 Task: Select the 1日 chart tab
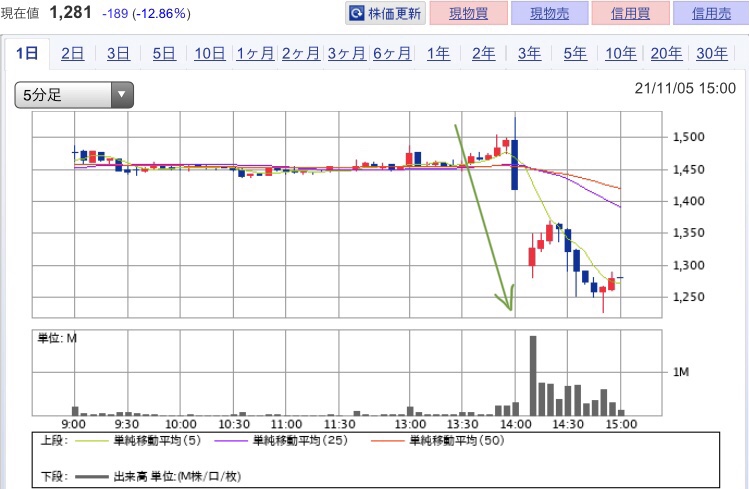click(x=27, y=53)
